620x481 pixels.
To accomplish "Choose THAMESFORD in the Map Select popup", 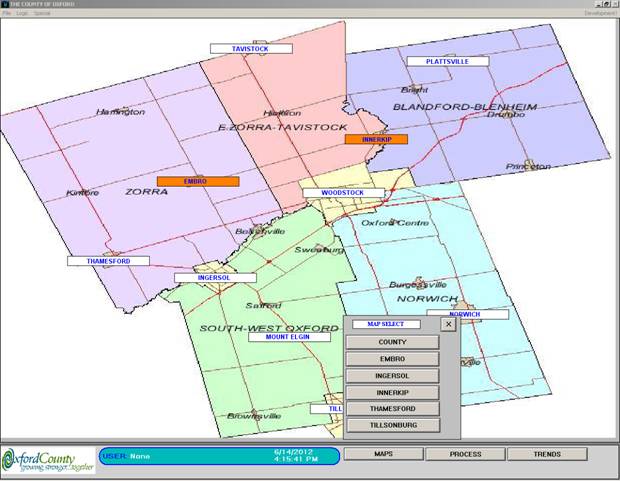I will coord(392,409).
